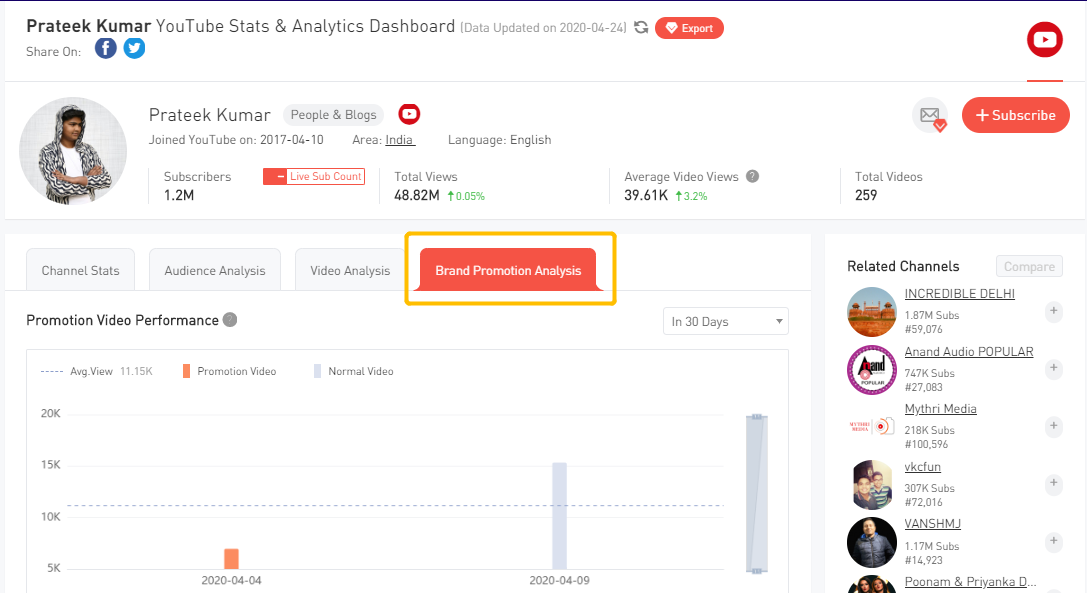Click the Joined YouTube on: 2017-04-10 text
1087x593 pixels.
point(236,139)
